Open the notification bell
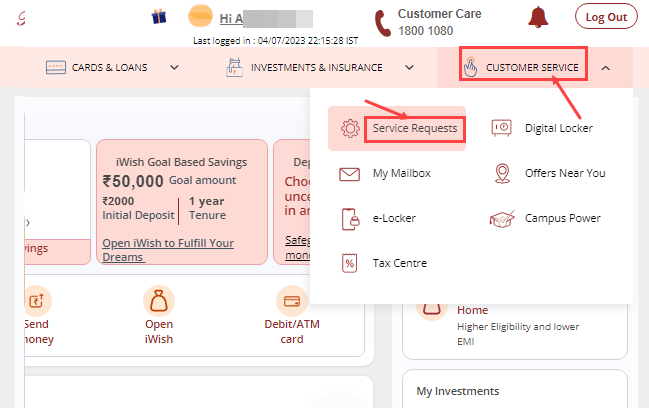This screenshot has height=408, width=649. pos(538,17)
